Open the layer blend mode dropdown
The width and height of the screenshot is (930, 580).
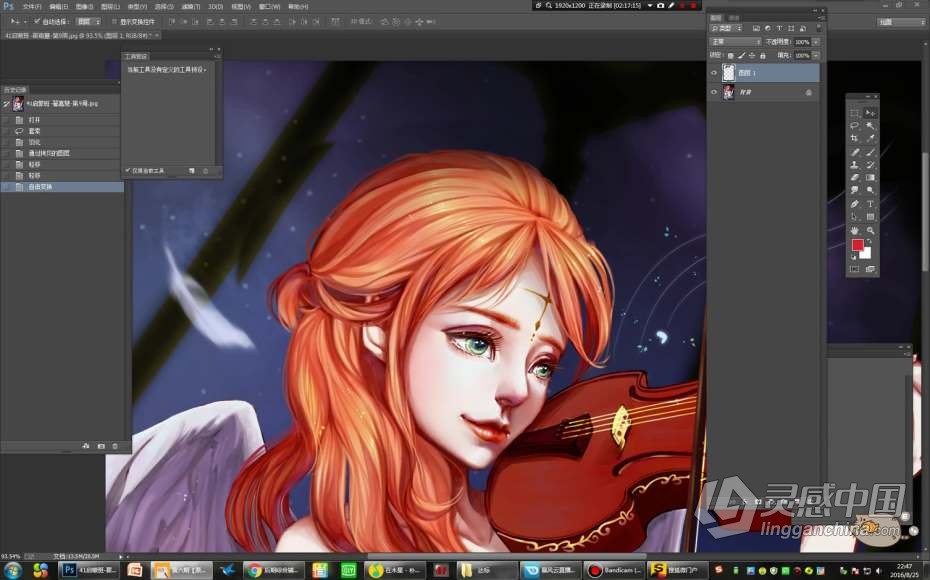(735, 42)
